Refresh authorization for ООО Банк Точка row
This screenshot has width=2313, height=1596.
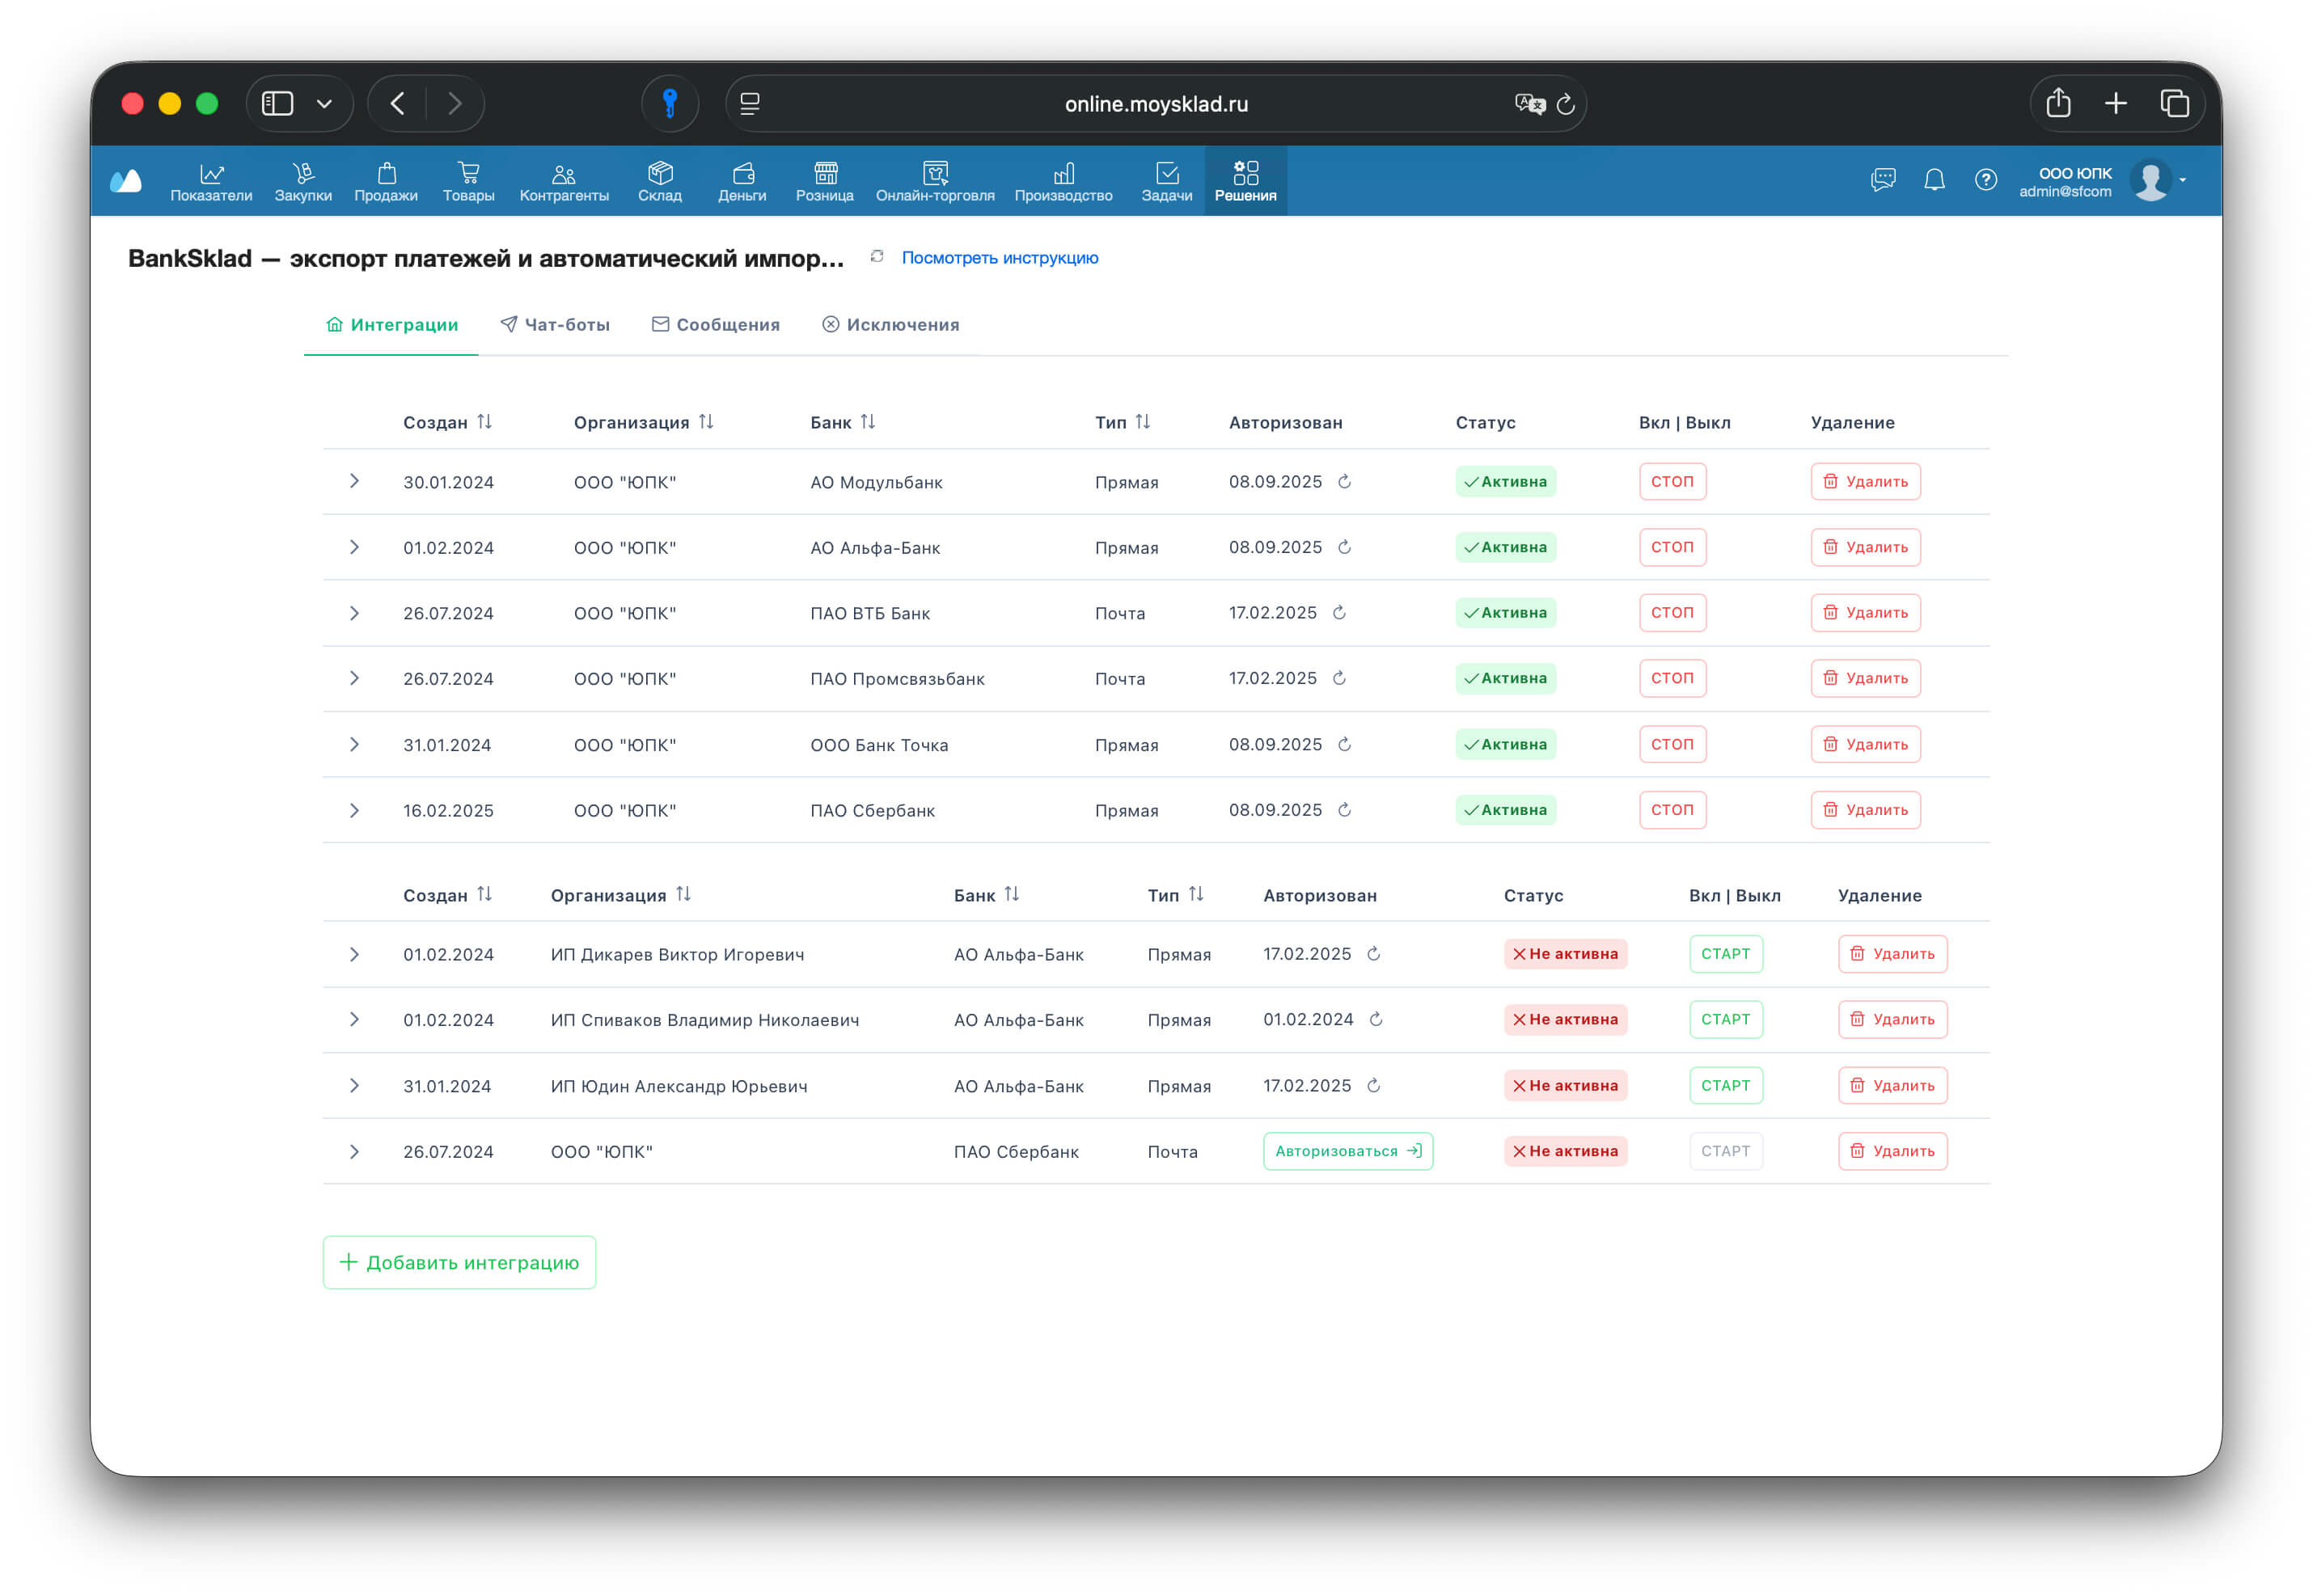(x=1345, y=745)
